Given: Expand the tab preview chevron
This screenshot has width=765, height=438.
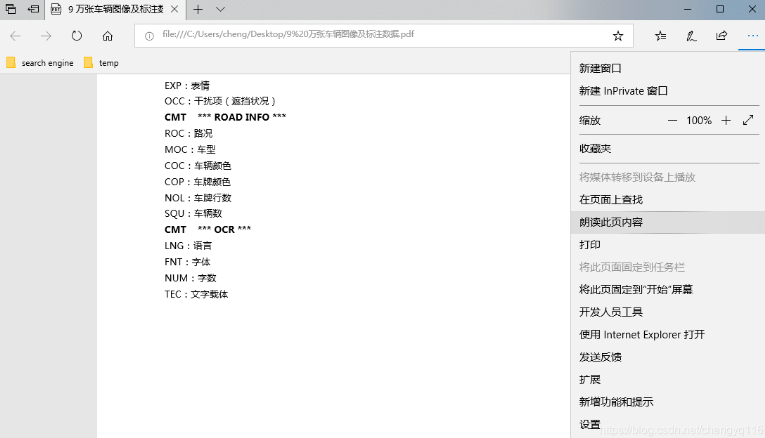Looking at the screenshot, I should pos(220,9).
